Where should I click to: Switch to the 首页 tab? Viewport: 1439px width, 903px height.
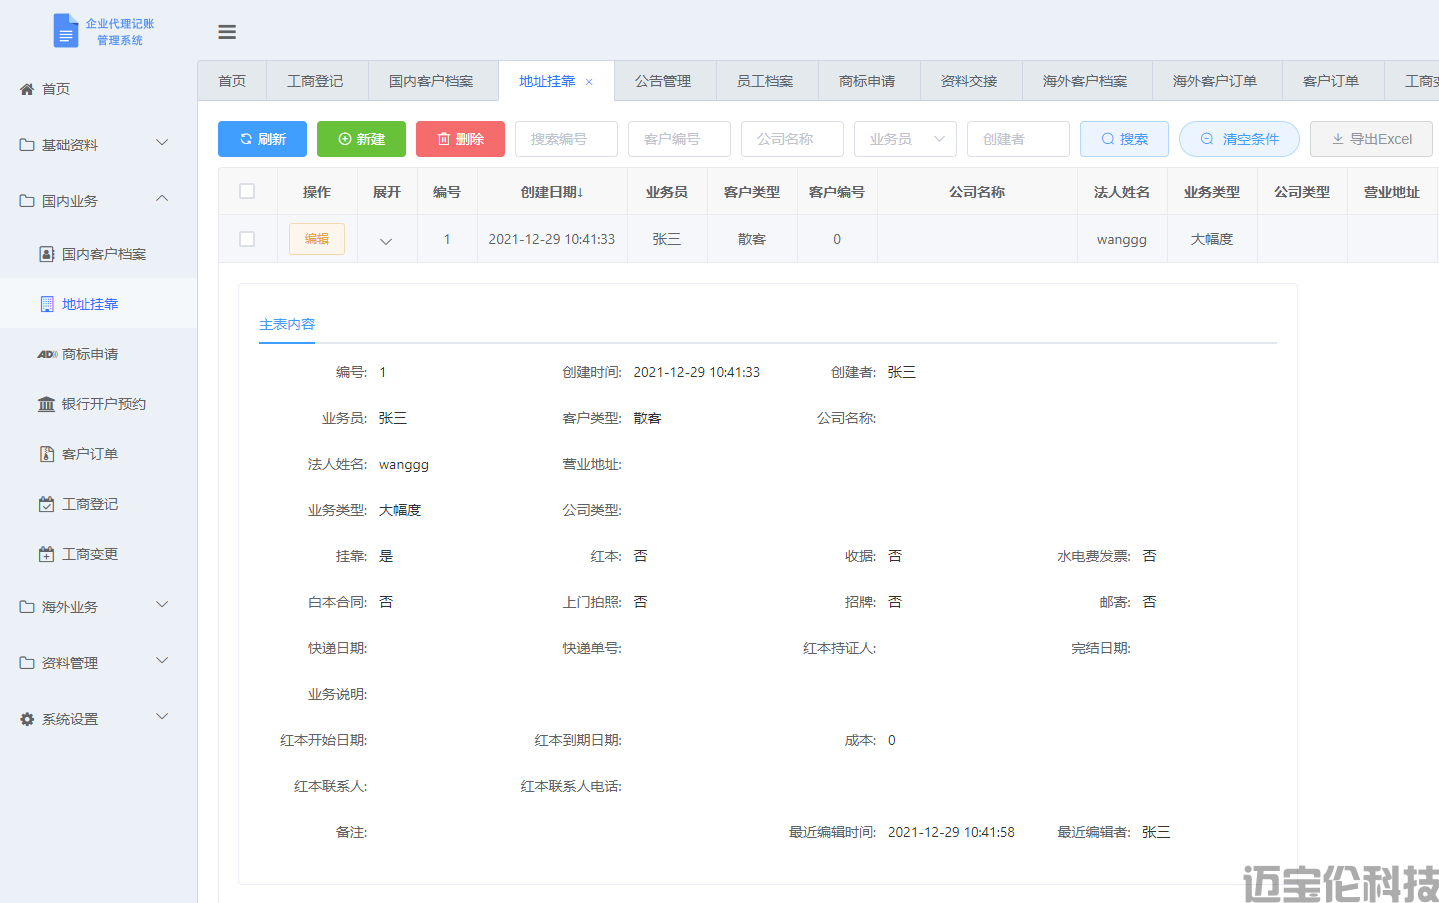click(232, 81)
